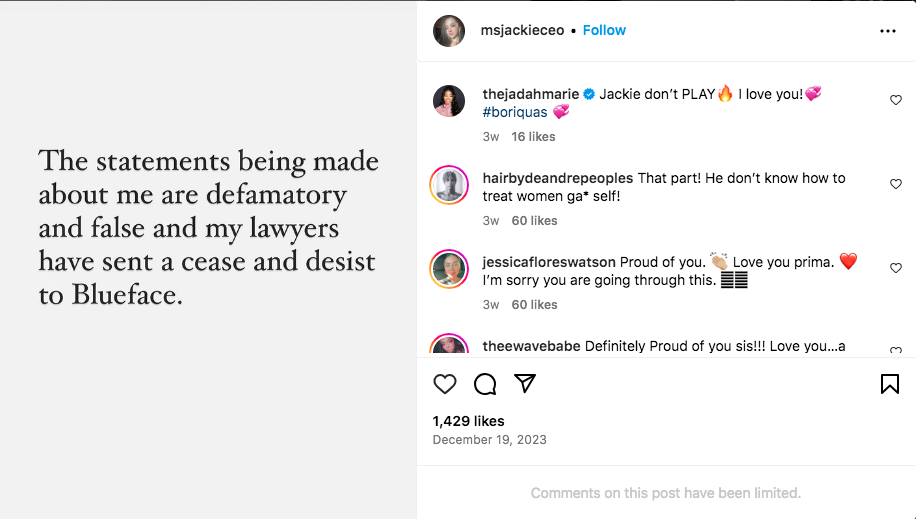This screenshot has height=519, width=916.
Task: Open thejadahmarie username link
Action: coord(530,94)
